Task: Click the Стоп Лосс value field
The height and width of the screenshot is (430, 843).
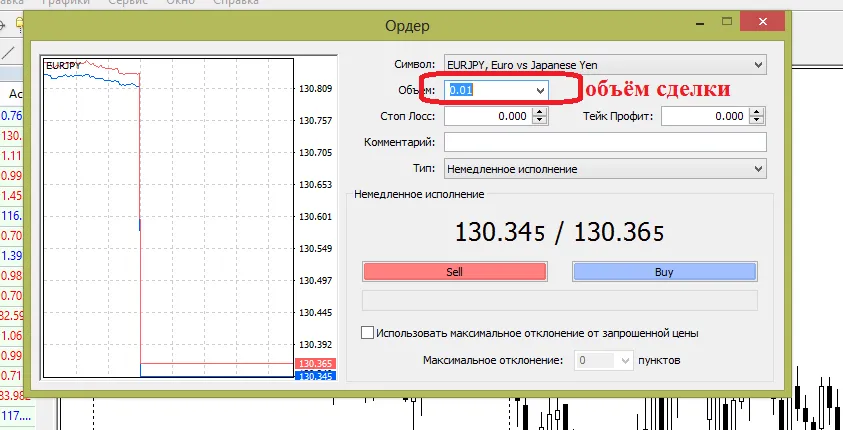Action: pos(488,116)
